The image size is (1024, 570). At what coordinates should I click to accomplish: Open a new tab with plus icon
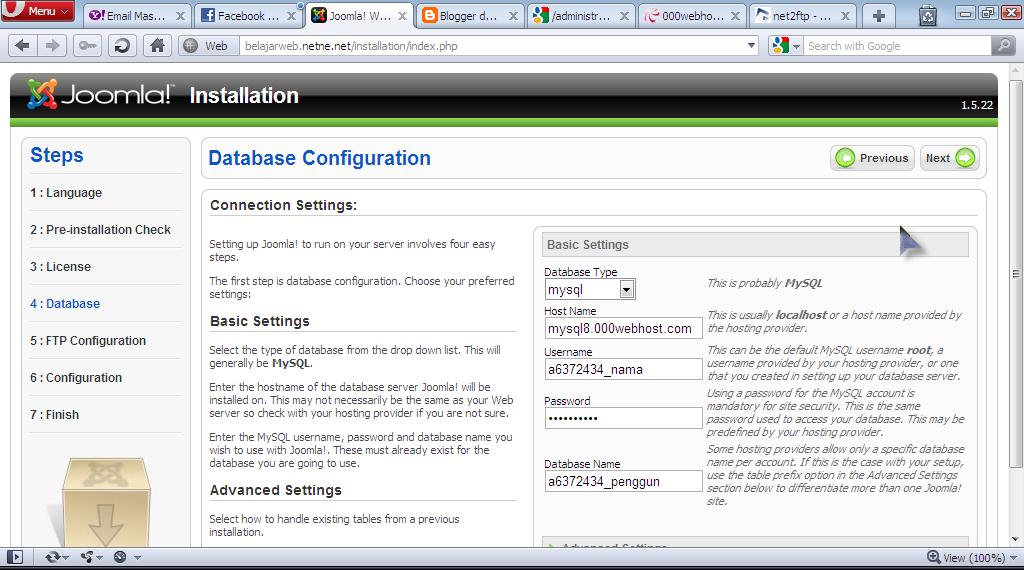pos(879,16)
